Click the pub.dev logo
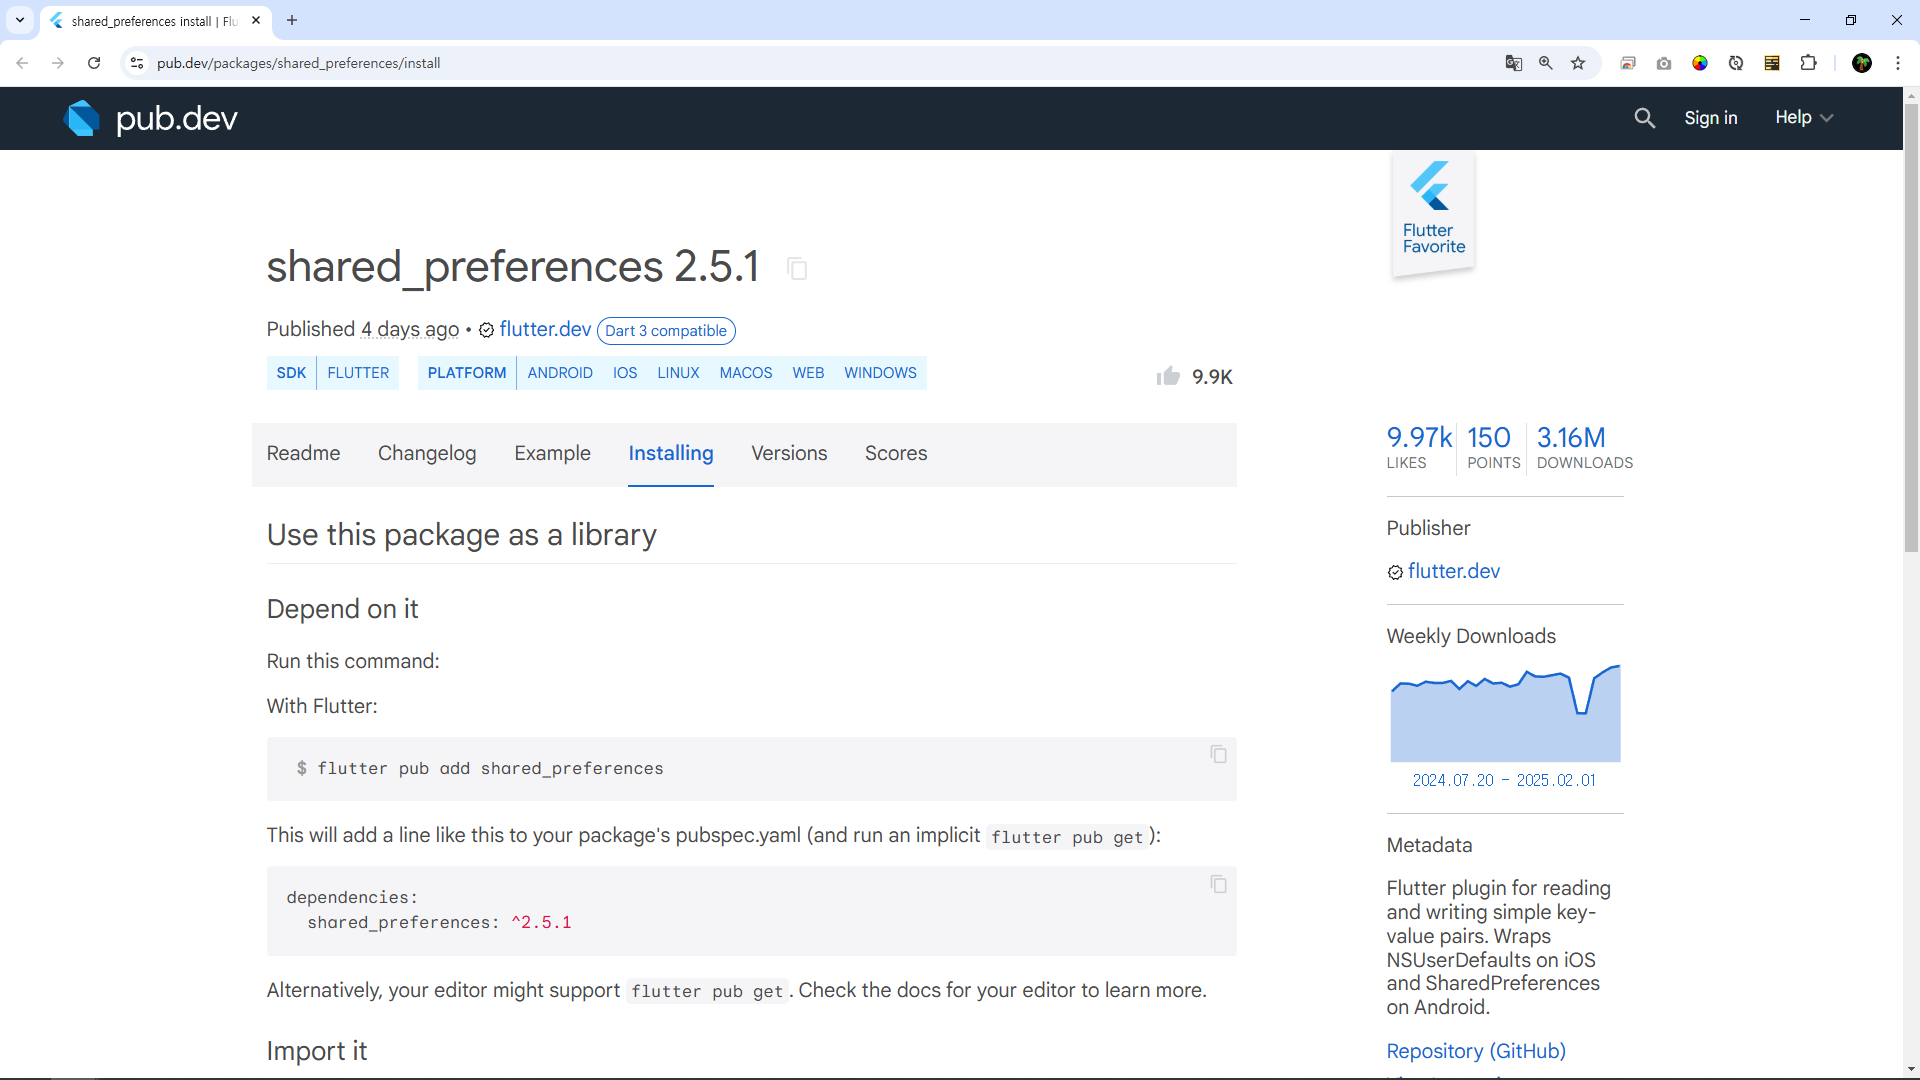 [x=150, y=118]
